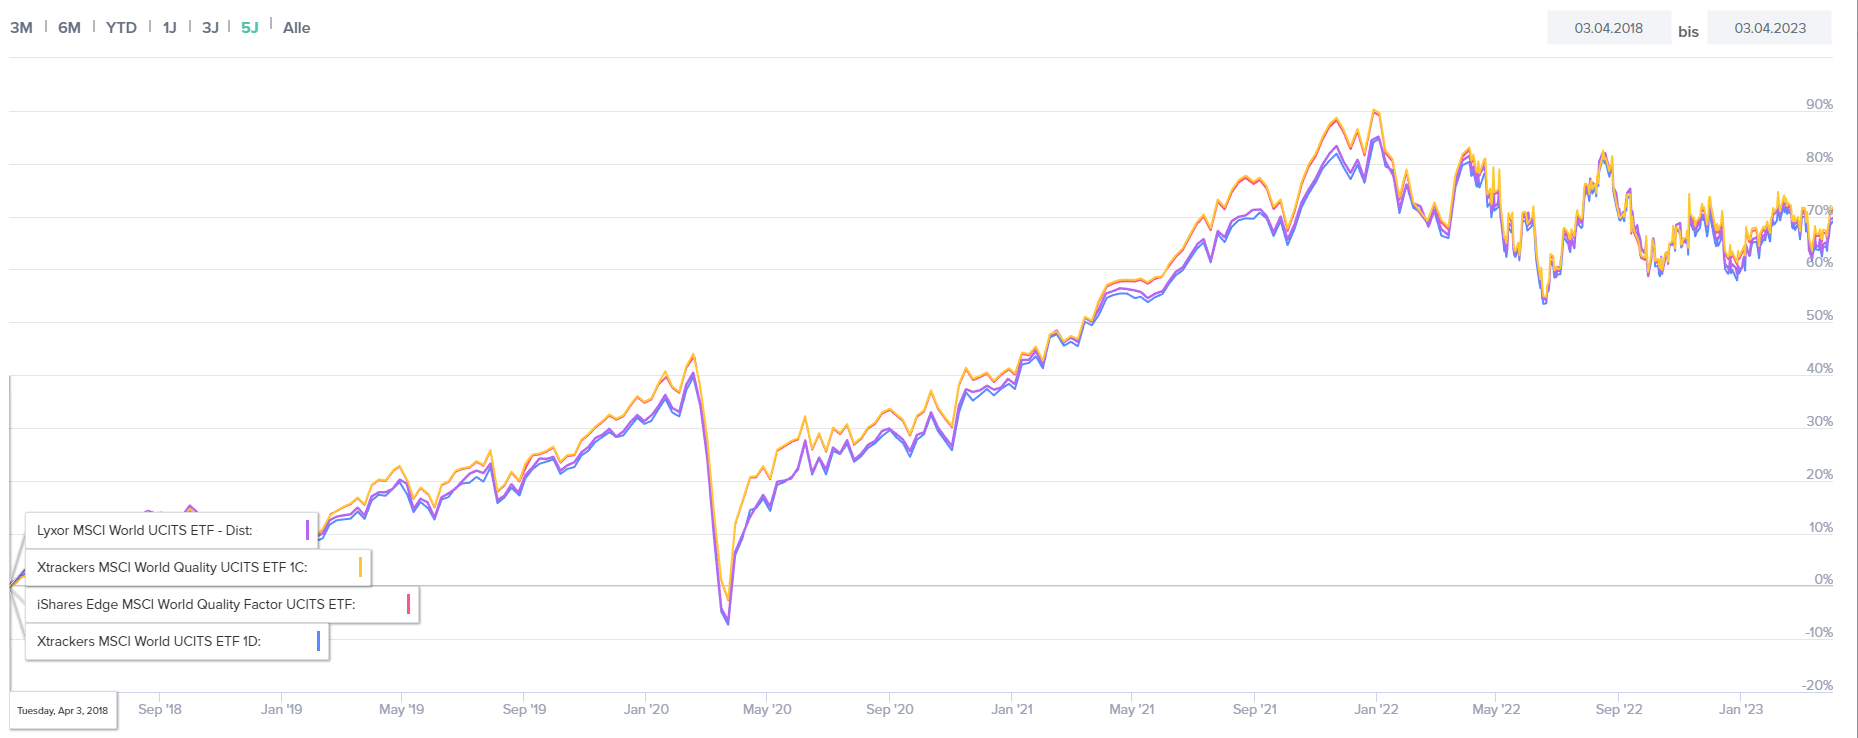Switch to the 6M time range

point(69,28)
